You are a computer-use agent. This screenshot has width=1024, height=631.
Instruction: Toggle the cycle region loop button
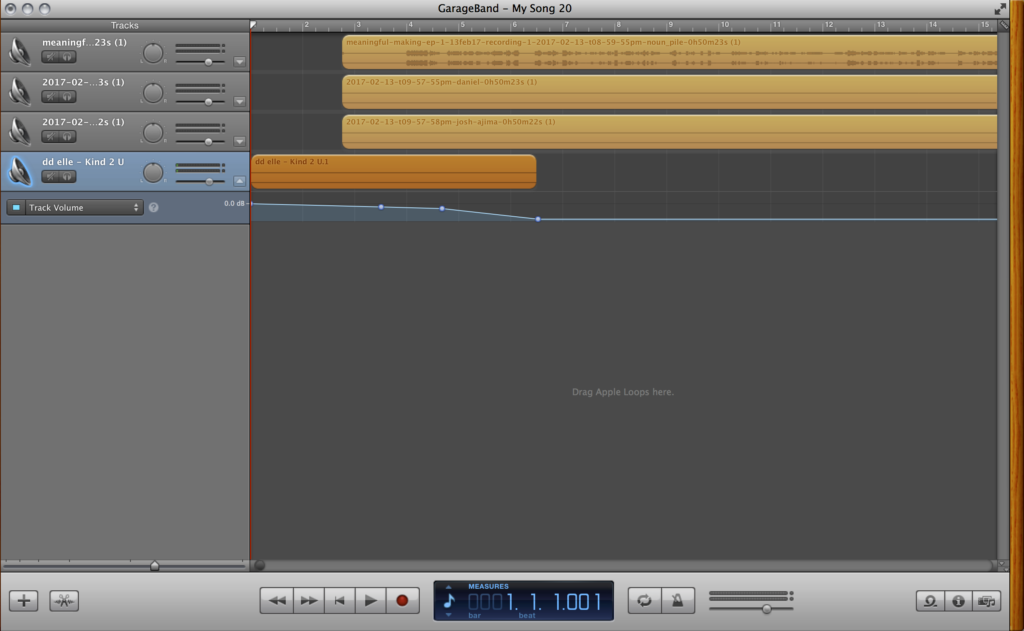[x=645, y=600]
